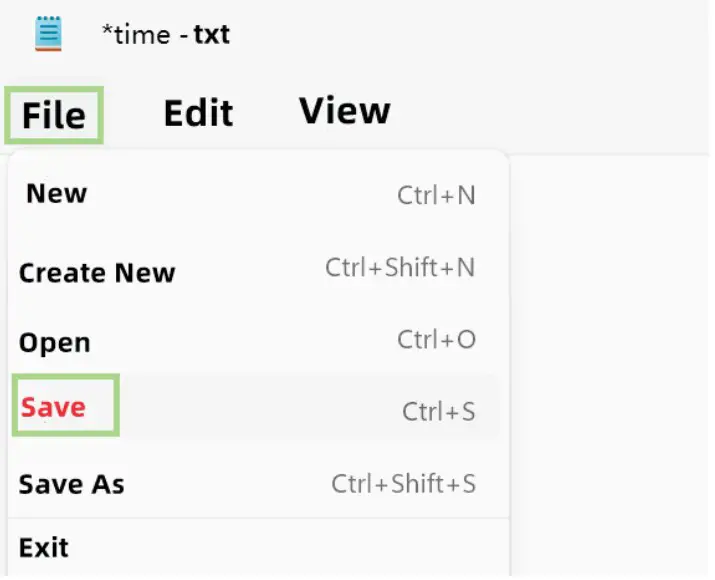Click the Notepad app icon in title bar
Image resolution: width=715 pixels, height=580 pixels.
[47, 34]
